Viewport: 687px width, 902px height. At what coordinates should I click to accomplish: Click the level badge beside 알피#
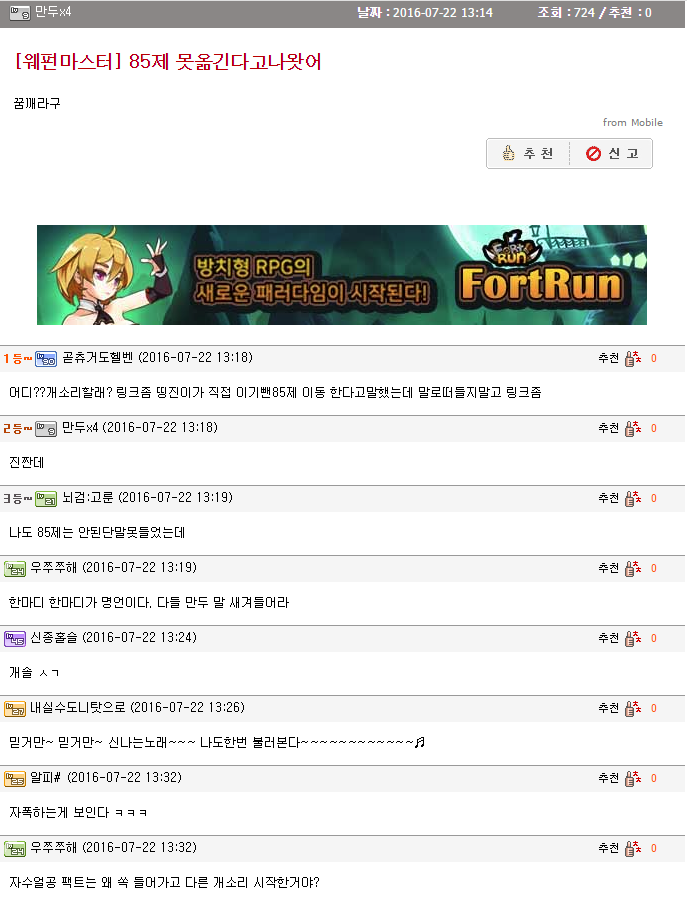15,779
